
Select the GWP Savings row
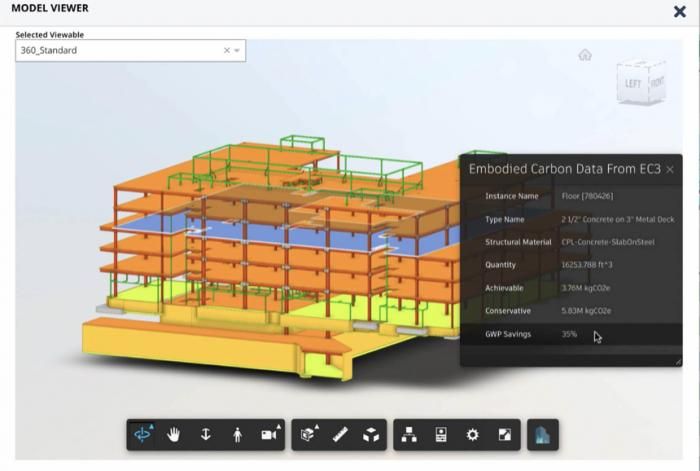[x=571, y=334]
